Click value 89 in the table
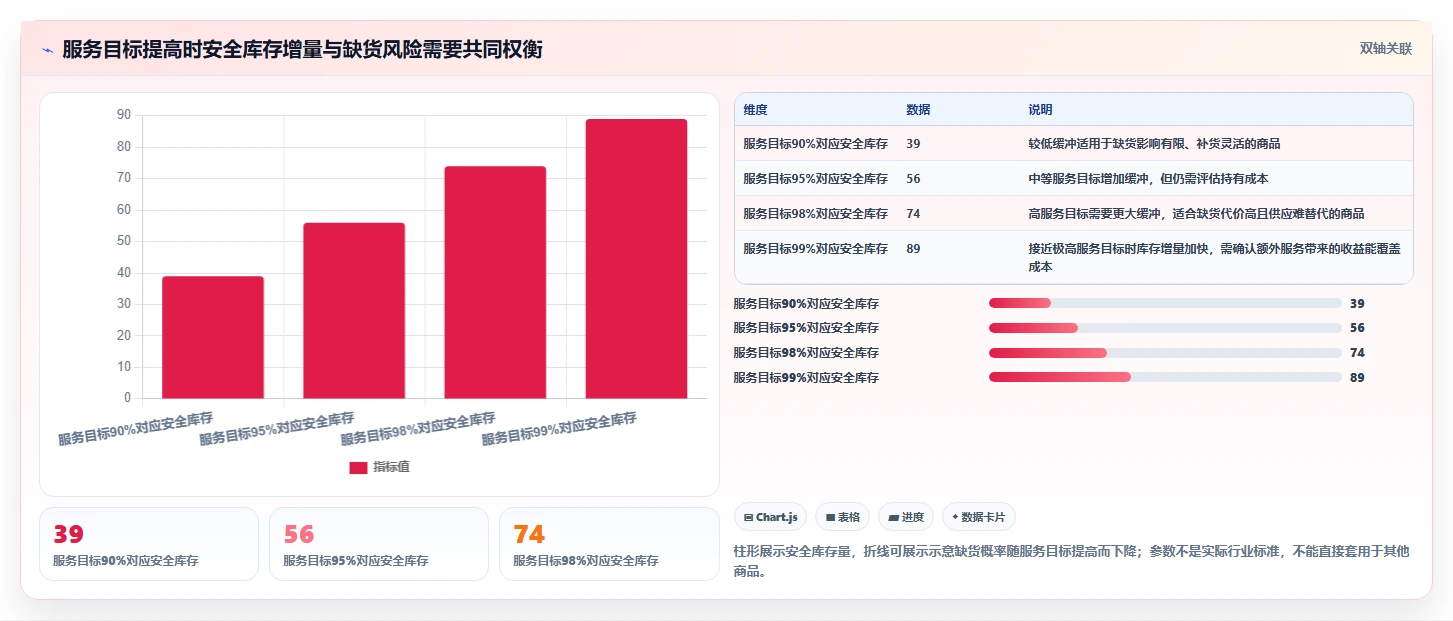Image resolution: width=1453 pixels, height=621 pixels. point(913,249)
